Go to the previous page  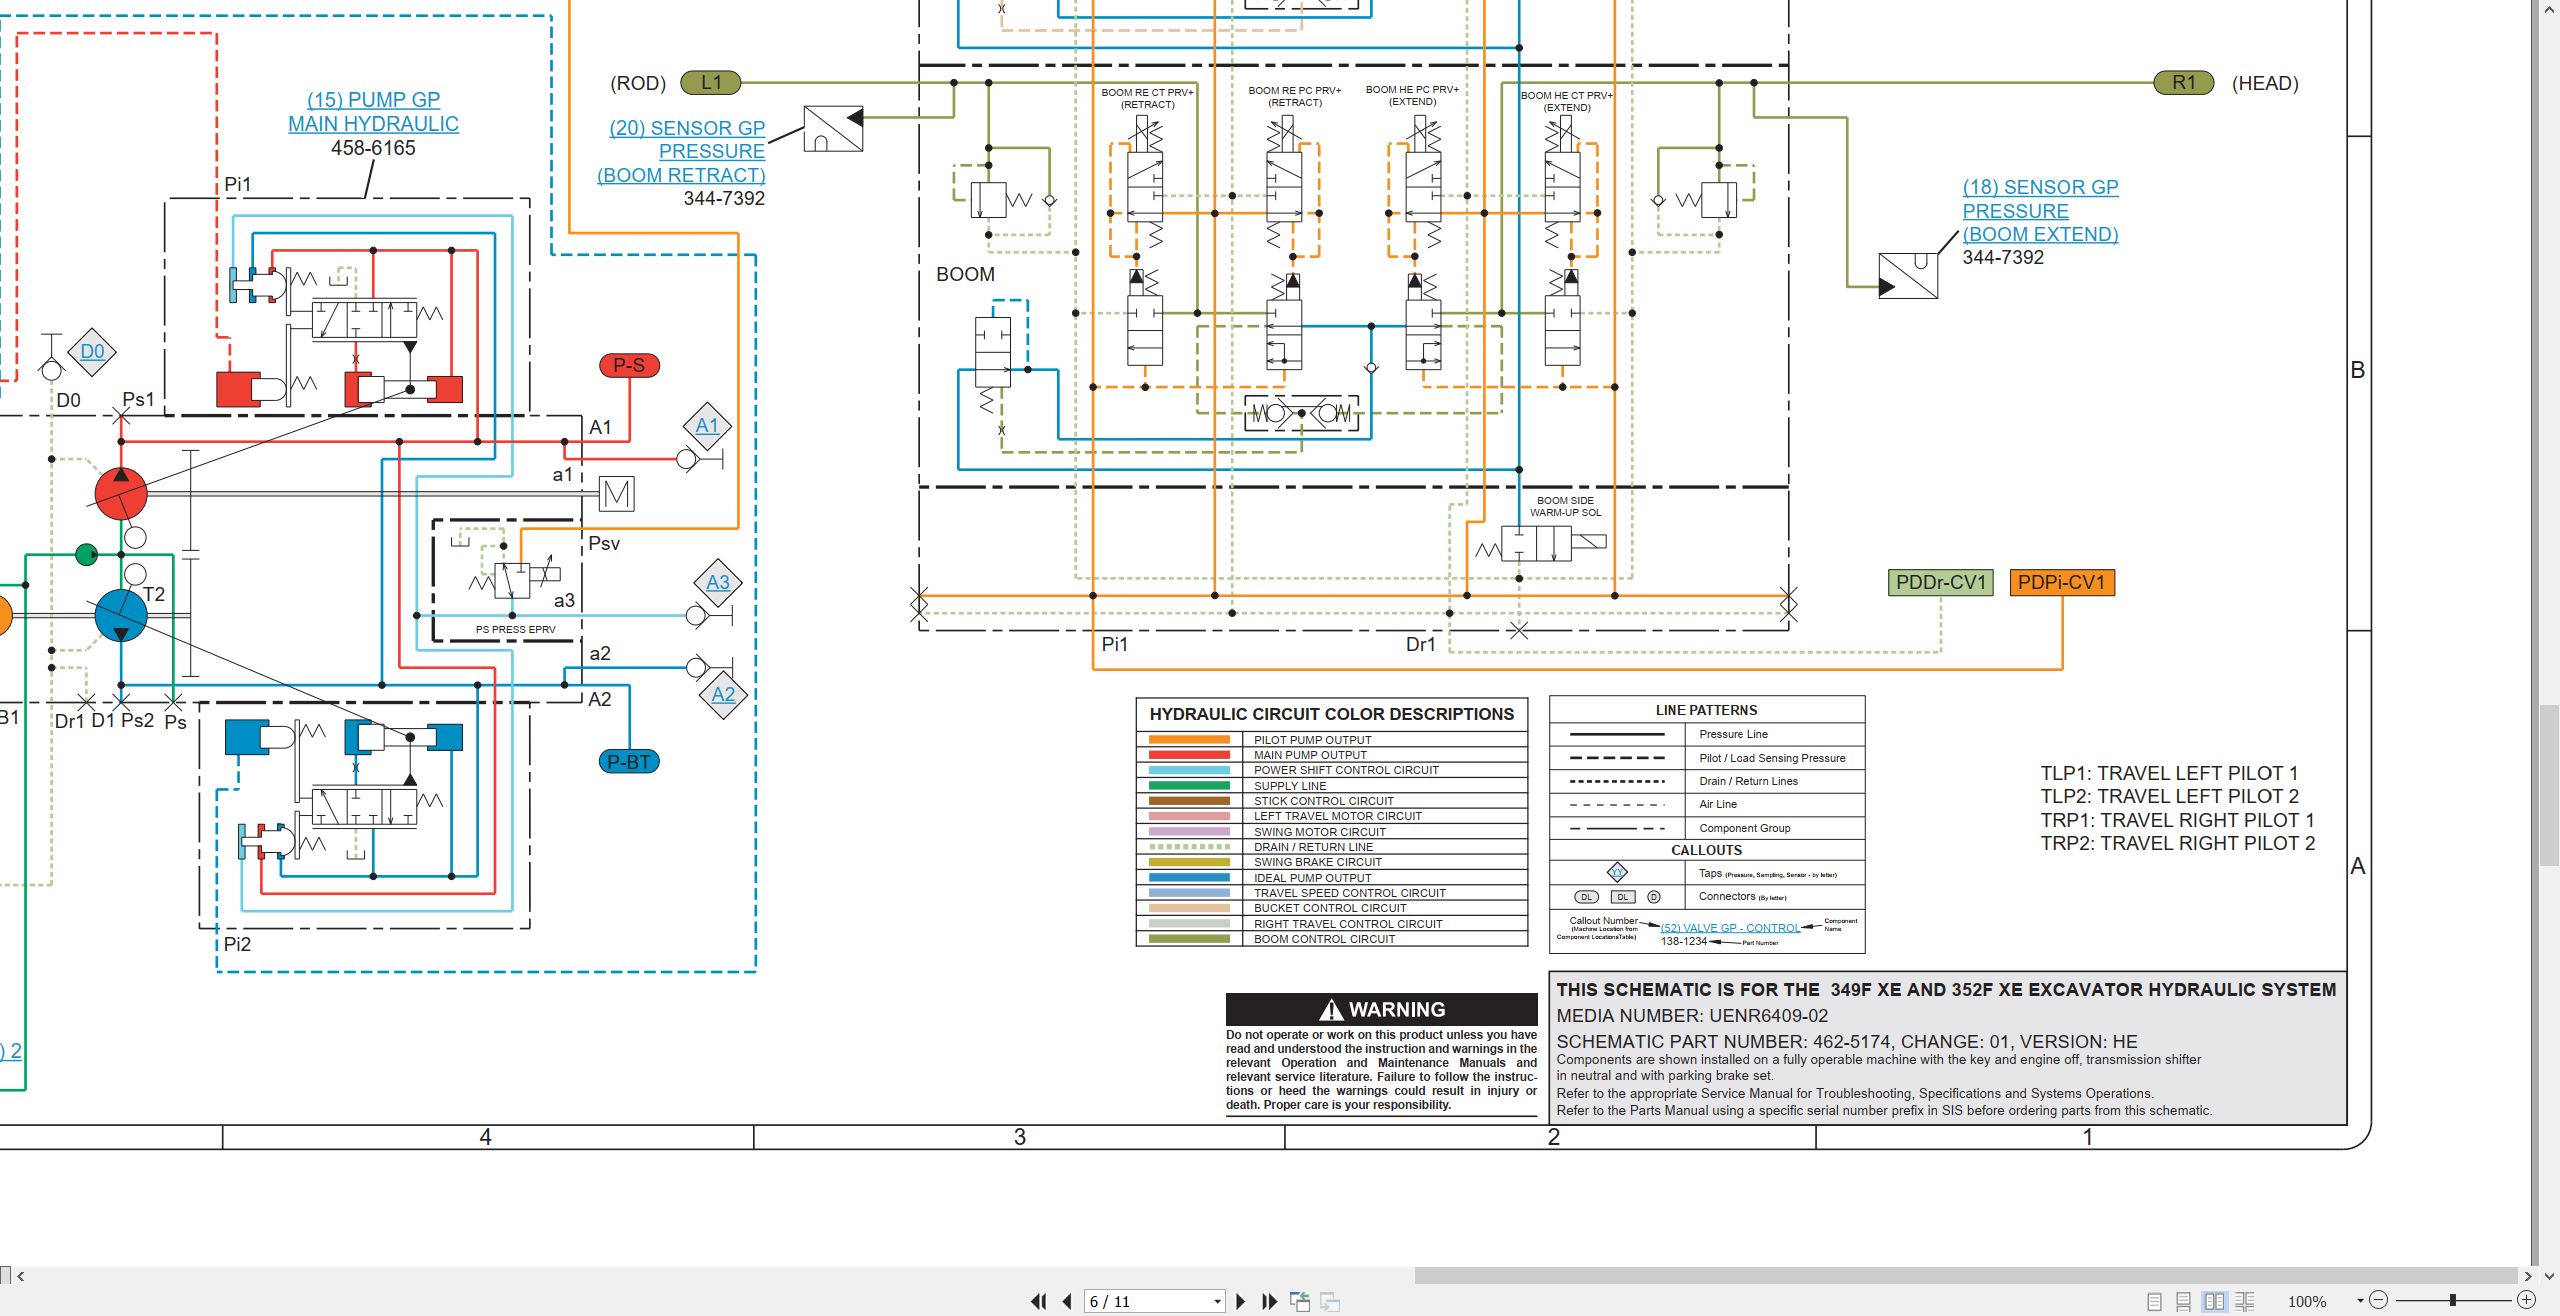[x=1067, y=1301]
